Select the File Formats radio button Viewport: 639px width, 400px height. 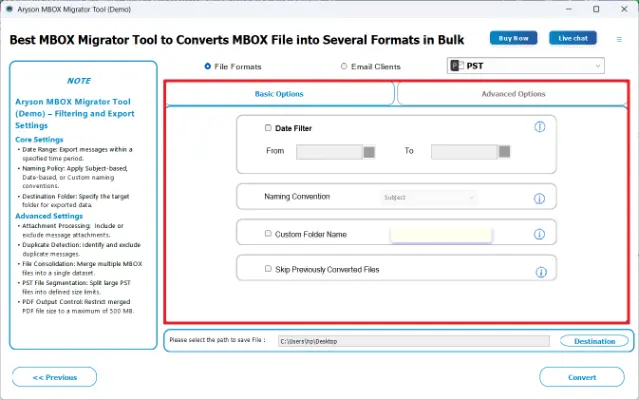click(207, 66)
